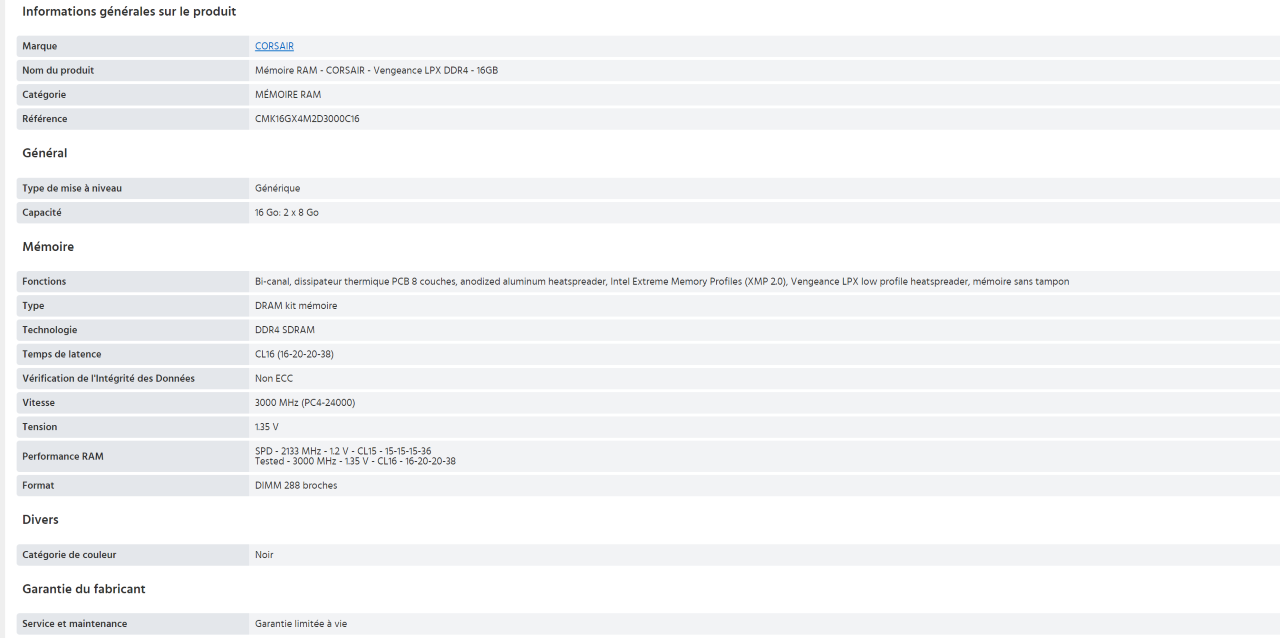Select speed value '3000 MHz (PC4-24000)'

point(305,402)
